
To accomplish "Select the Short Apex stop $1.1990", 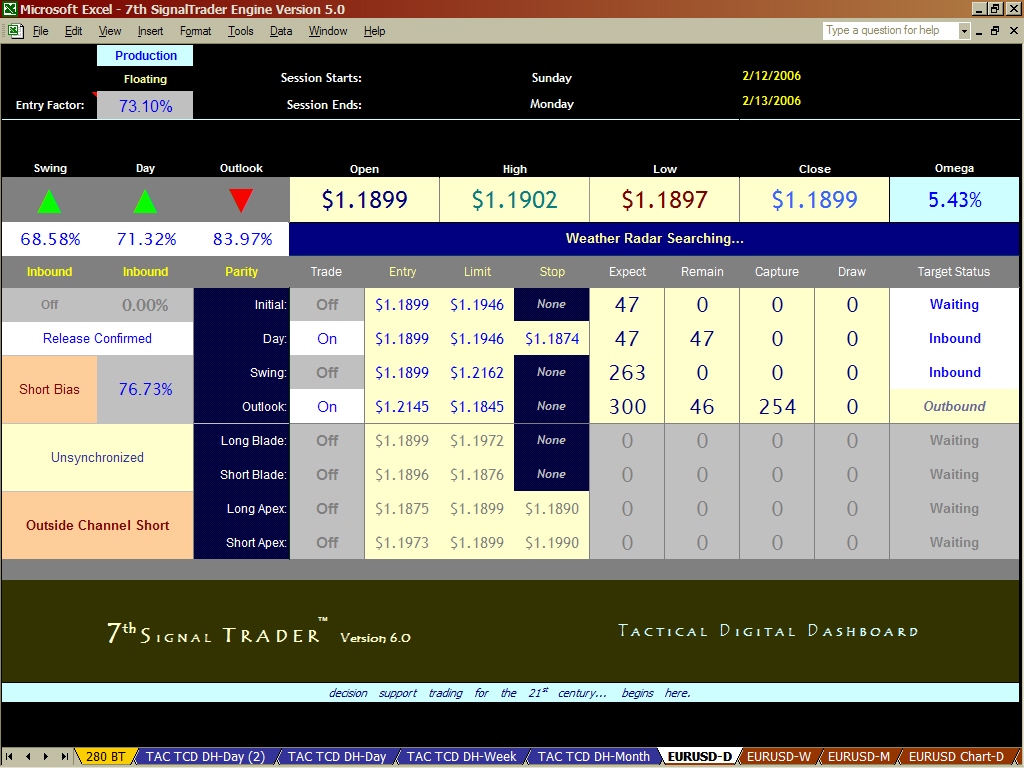I will point(552,542).
